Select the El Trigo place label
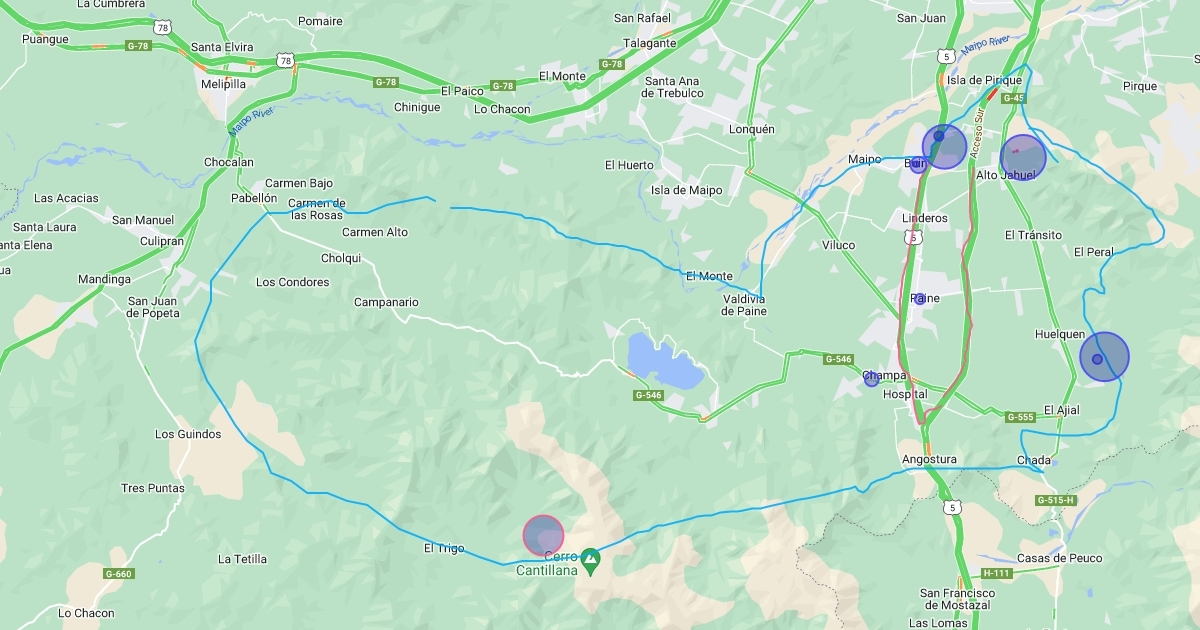This screenshot has width=1200, height=630. pyautogui.click(x=444, y=548)
